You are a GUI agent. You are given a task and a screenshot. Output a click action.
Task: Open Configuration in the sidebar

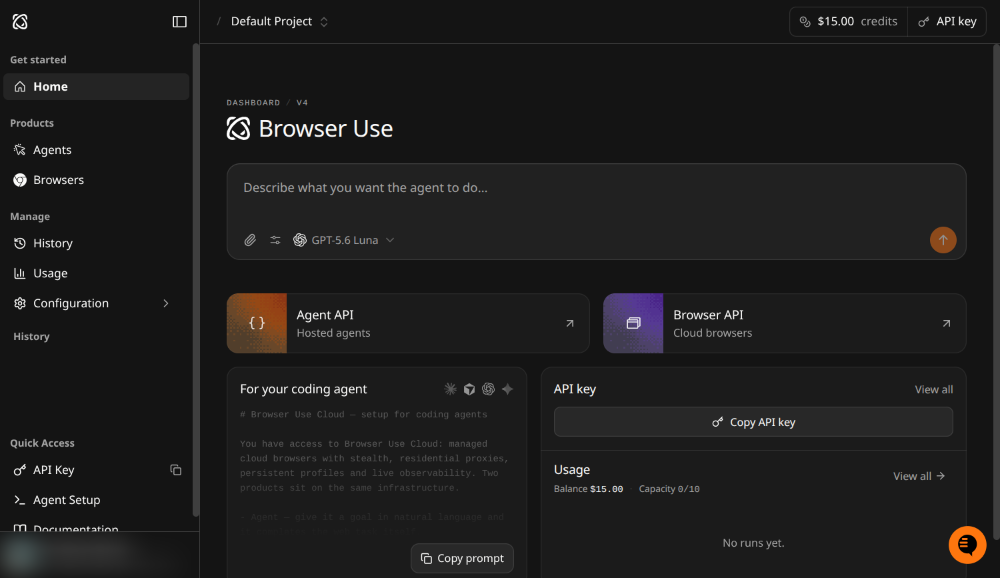[96, 303]
